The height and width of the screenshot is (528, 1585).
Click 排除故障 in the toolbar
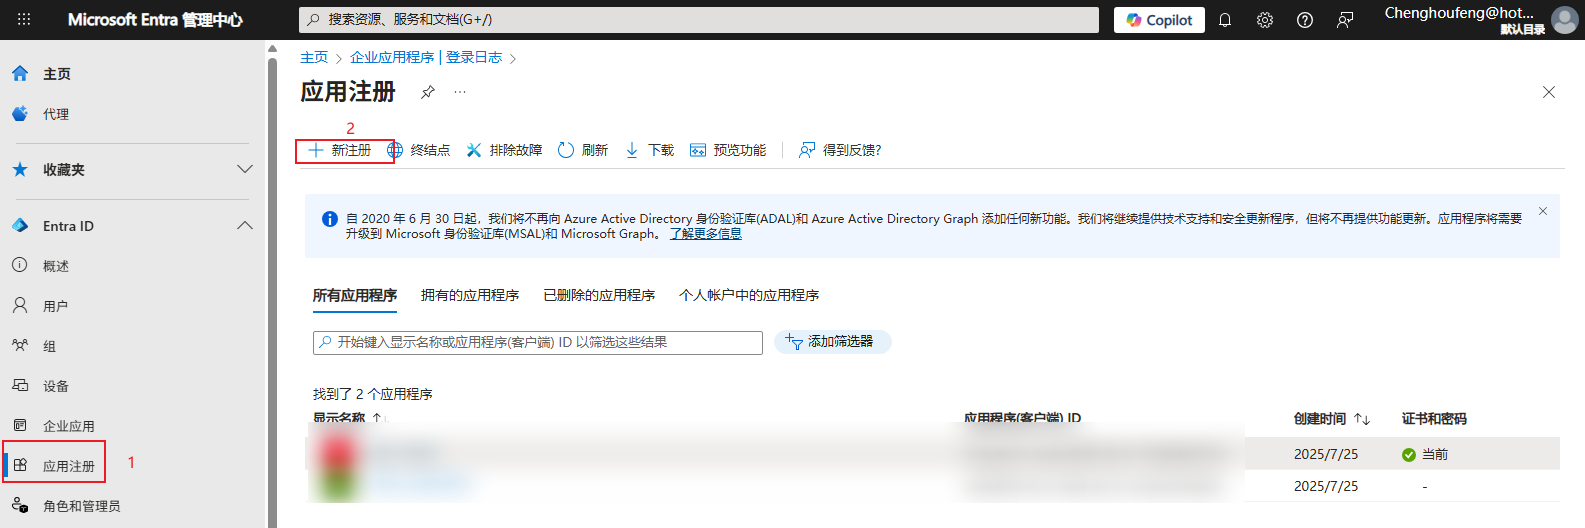coord(505,150)
